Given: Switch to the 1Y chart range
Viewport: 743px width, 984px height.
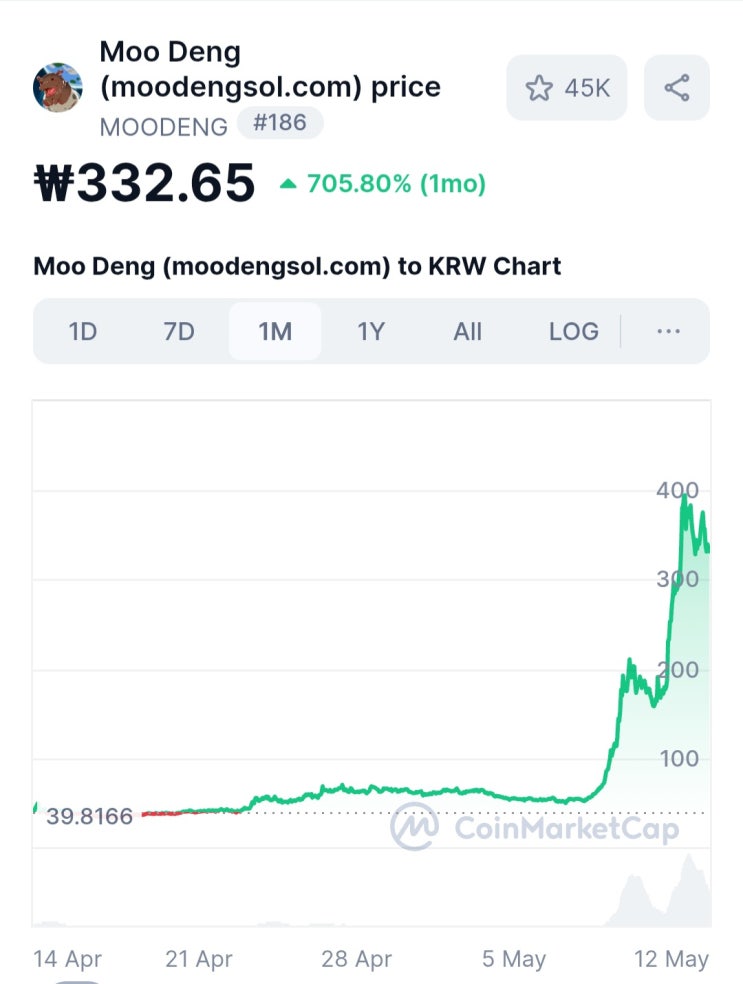Looking at the screenshot, I should (x=371, y=331).
